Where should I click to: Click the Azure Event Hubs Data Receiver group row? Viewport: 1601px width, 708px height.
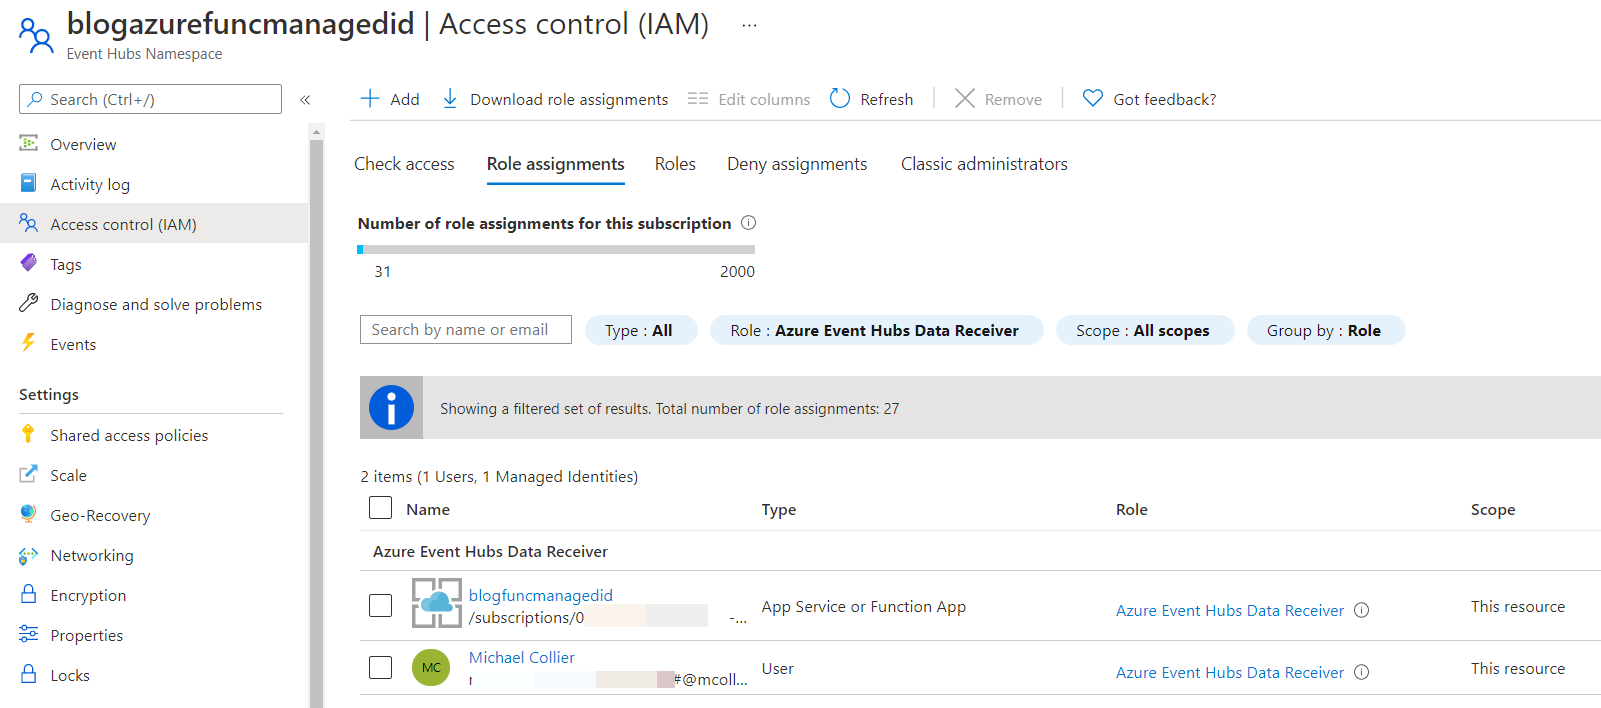point(980,551)
